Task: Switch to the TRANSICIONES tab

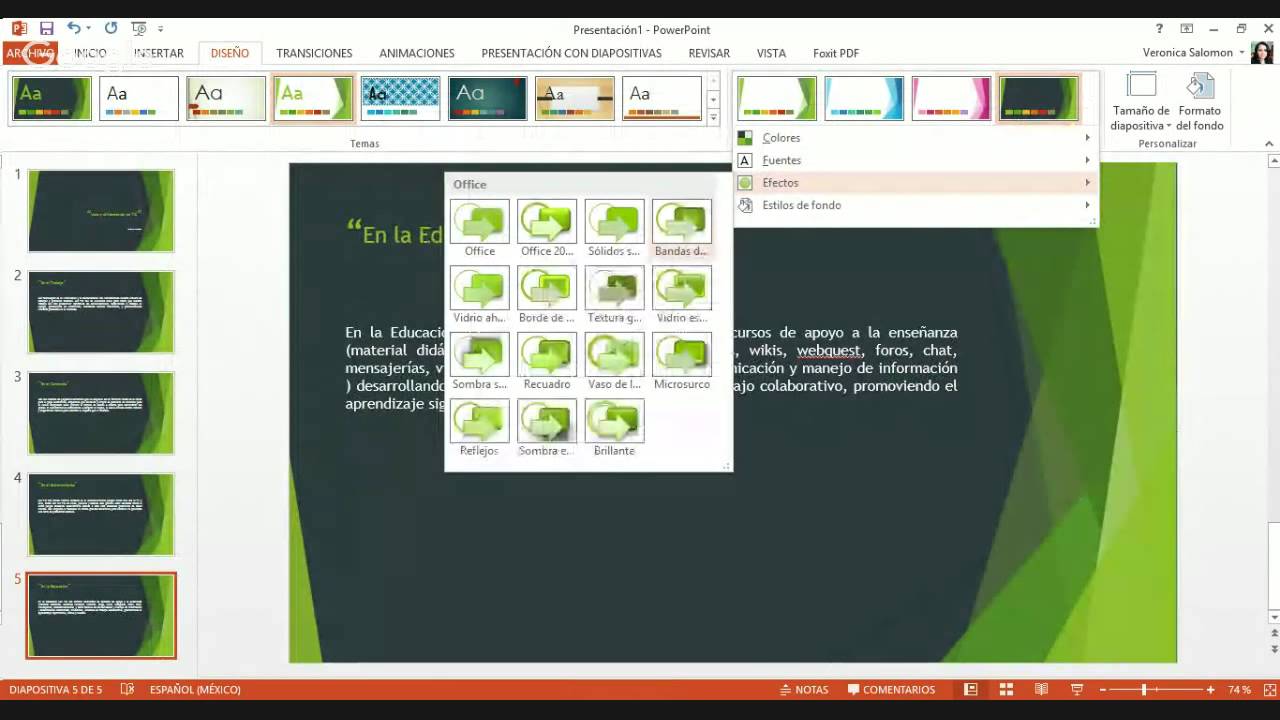Action: point(314,53)
